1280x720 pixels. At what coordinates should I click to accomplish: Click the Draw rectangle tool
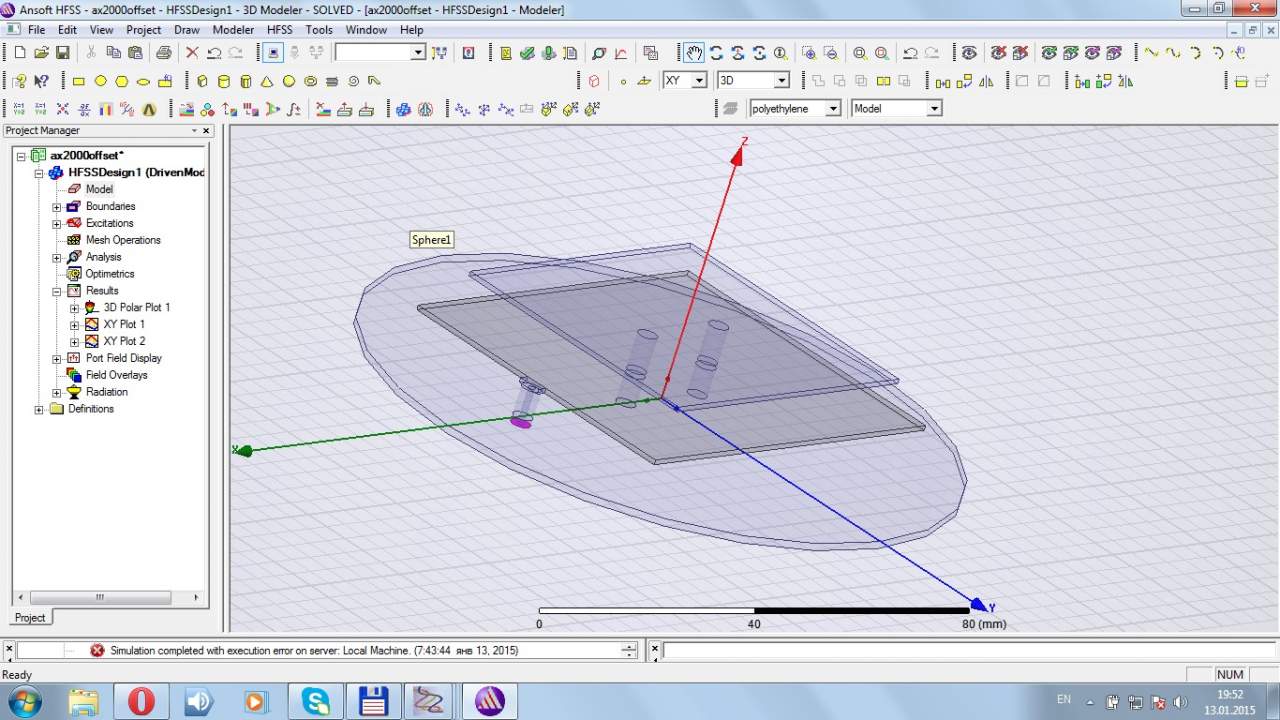click(x=79, y=81)
